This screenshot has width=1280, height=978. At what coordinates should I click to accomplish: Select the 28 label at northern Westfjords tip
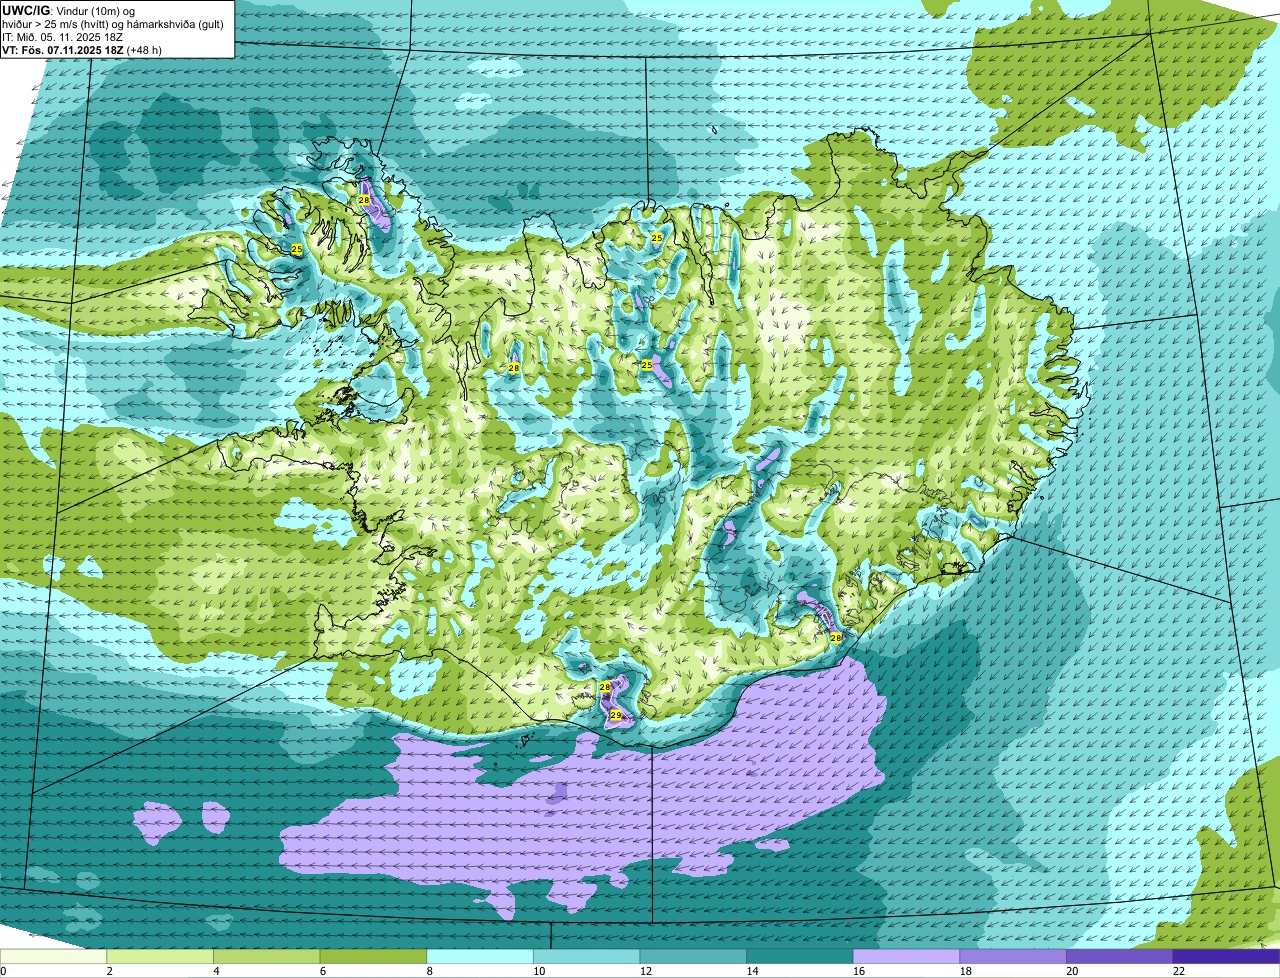[364, 200]
